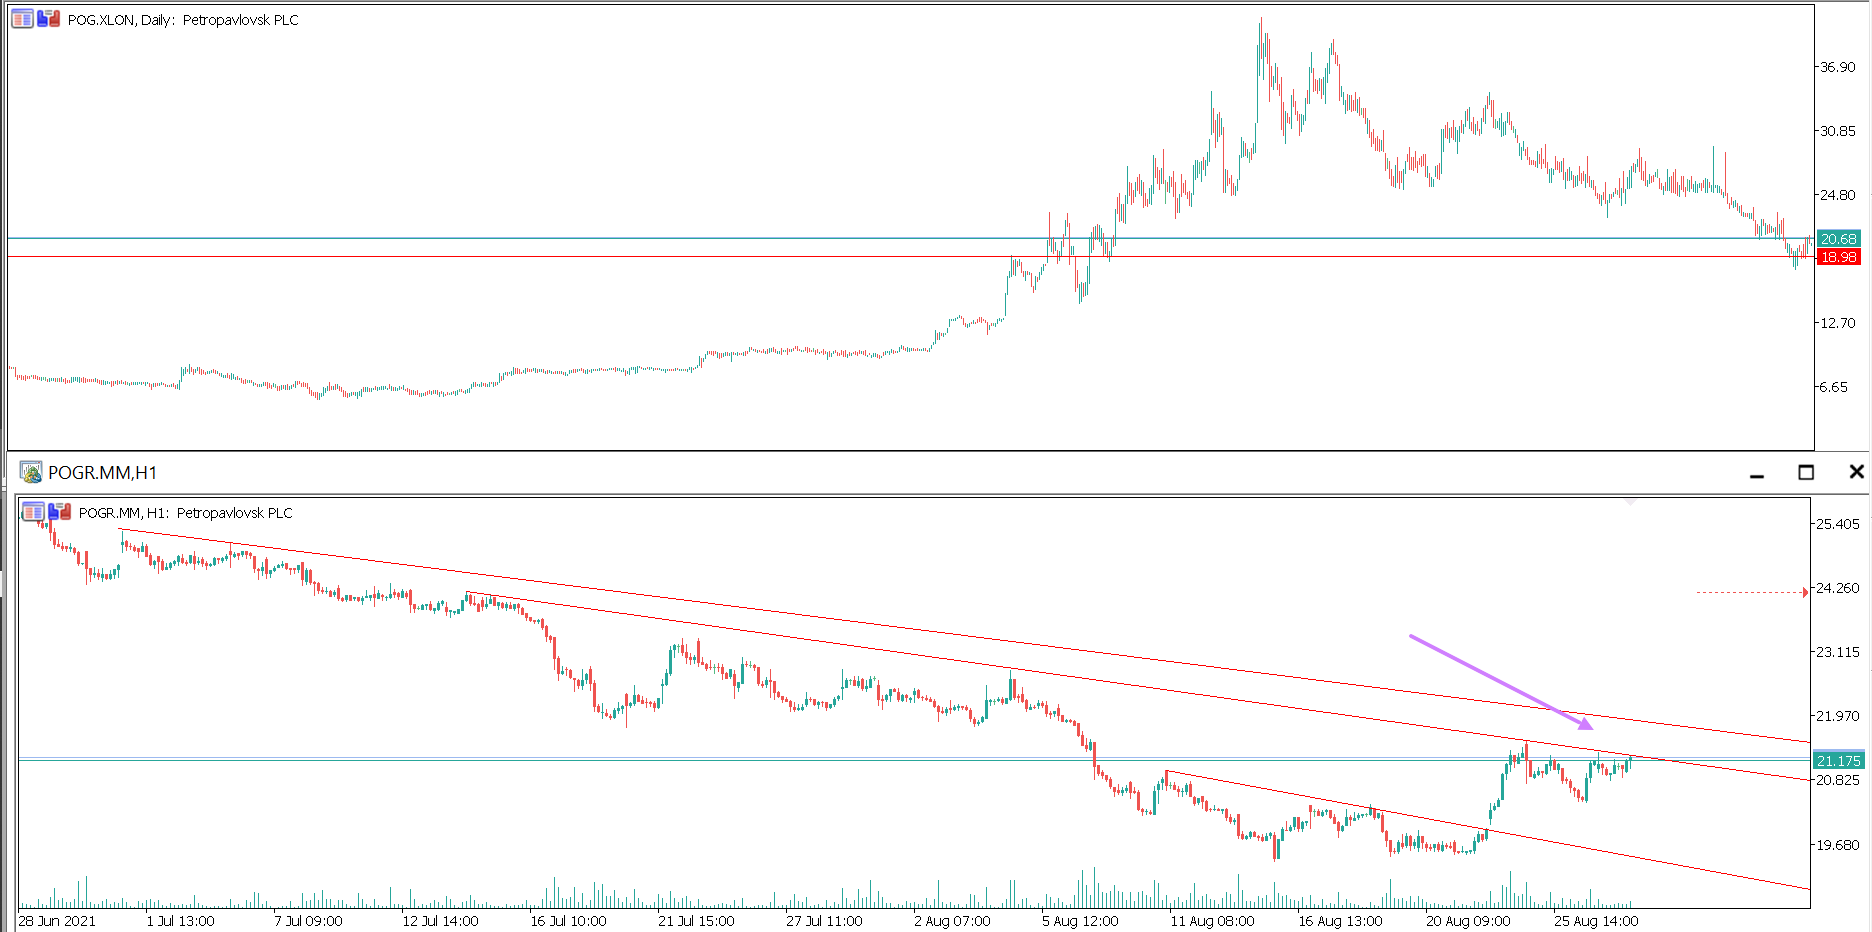Click the 21.970 price scale value
The image size is (1872, 932).
[x=1838, y=716]
